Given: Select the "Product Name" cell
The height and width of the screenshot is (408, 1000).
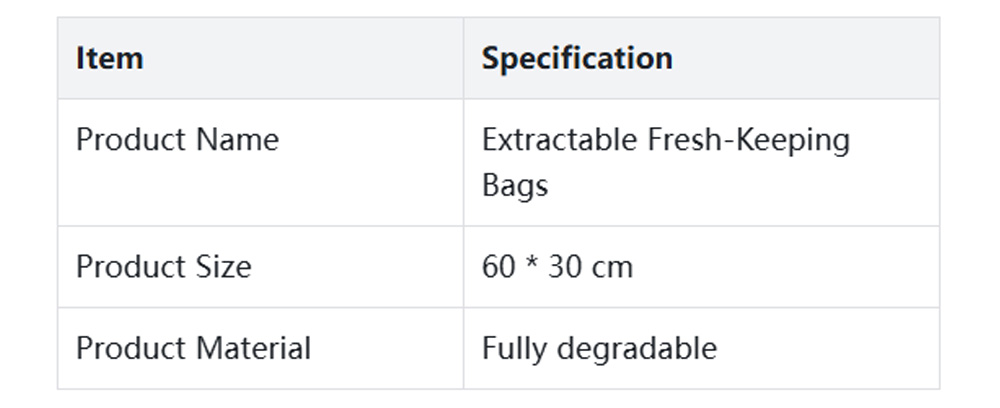Looking at the screenshot, I should point(177,139).
